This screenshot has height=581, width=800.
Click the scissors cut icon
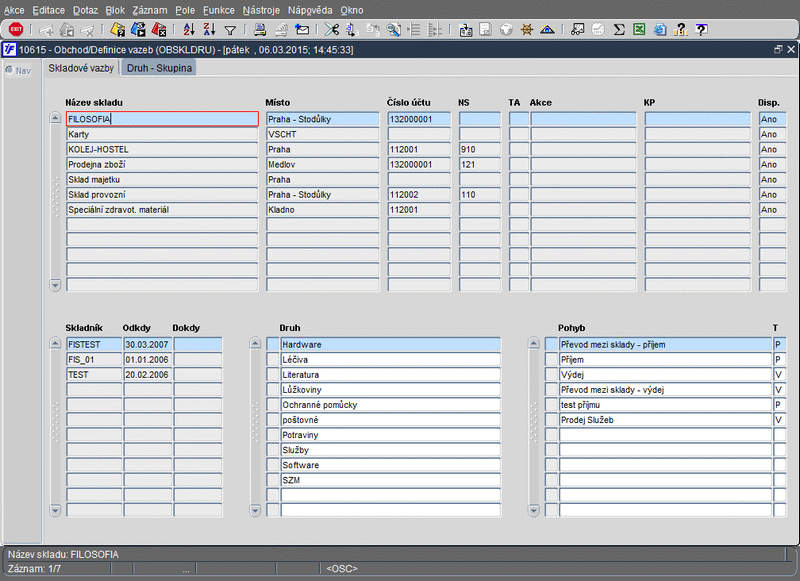[332, 30]
